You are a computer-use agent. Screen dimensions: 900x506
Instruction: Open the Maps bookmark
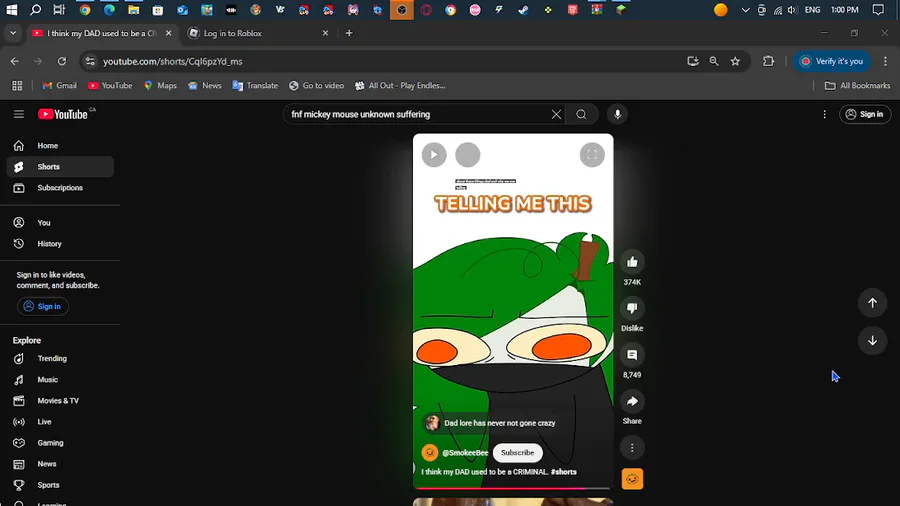point(160,85)
